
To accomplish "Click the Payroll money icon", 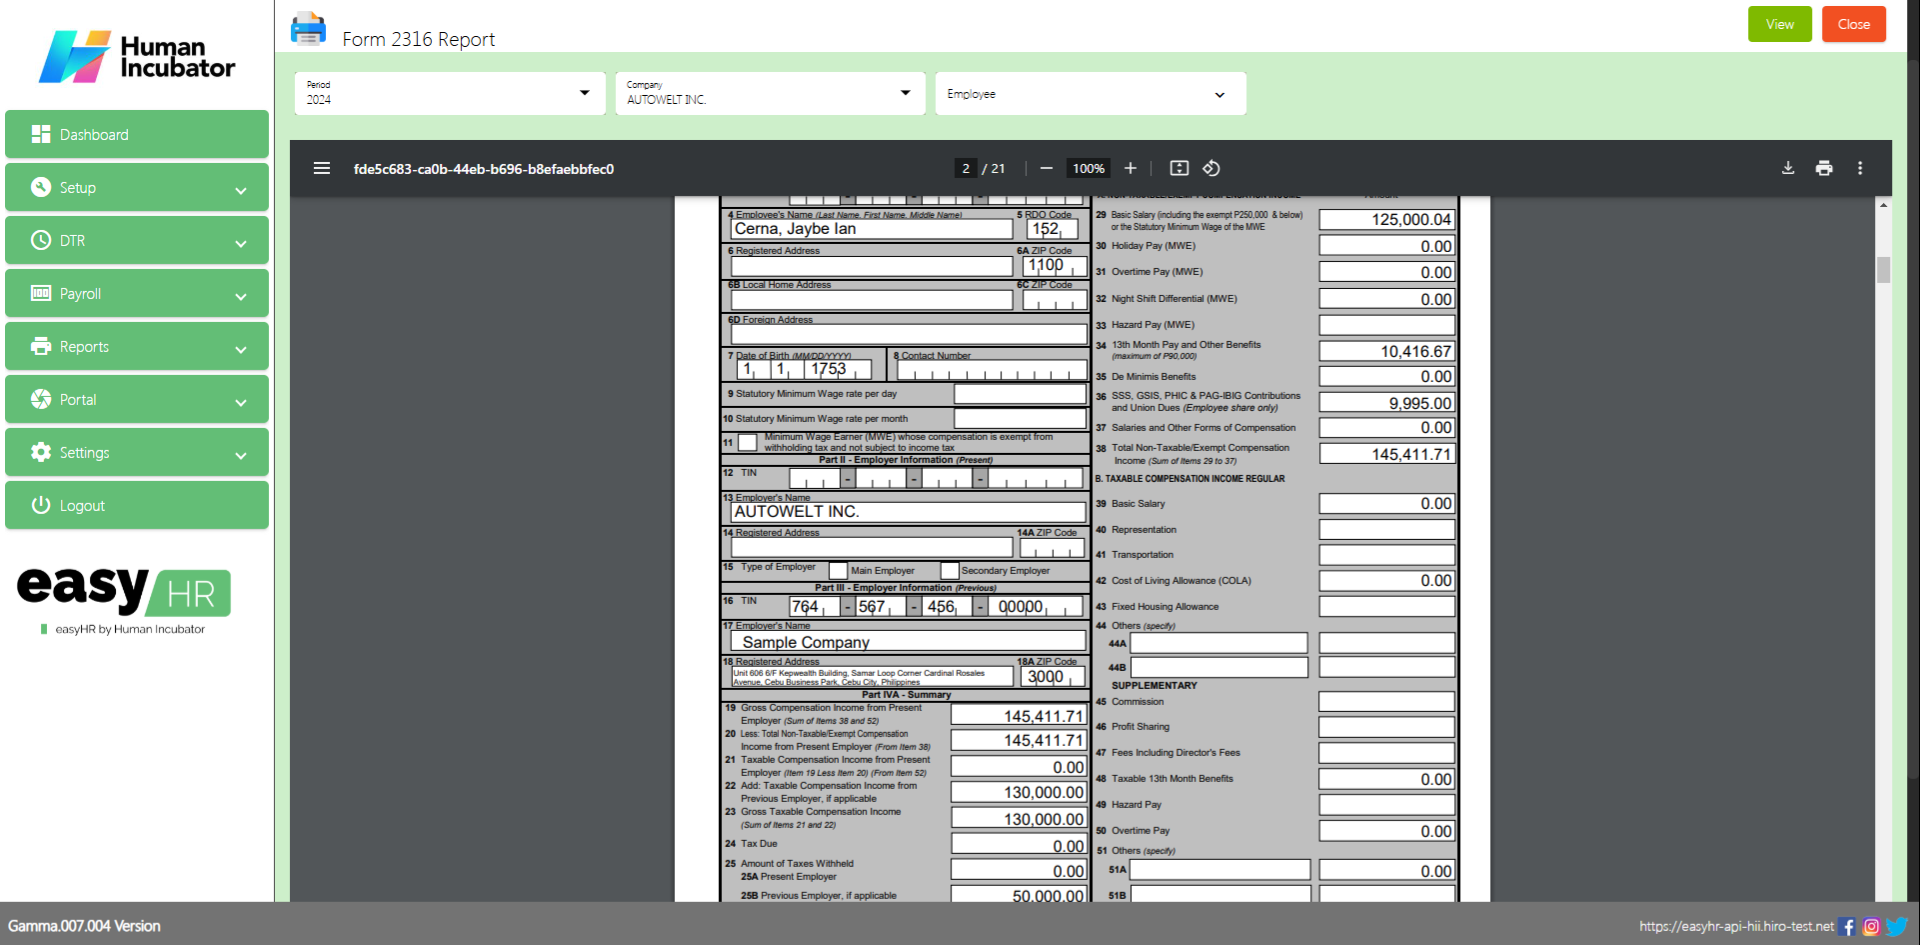I will point(41,293).
